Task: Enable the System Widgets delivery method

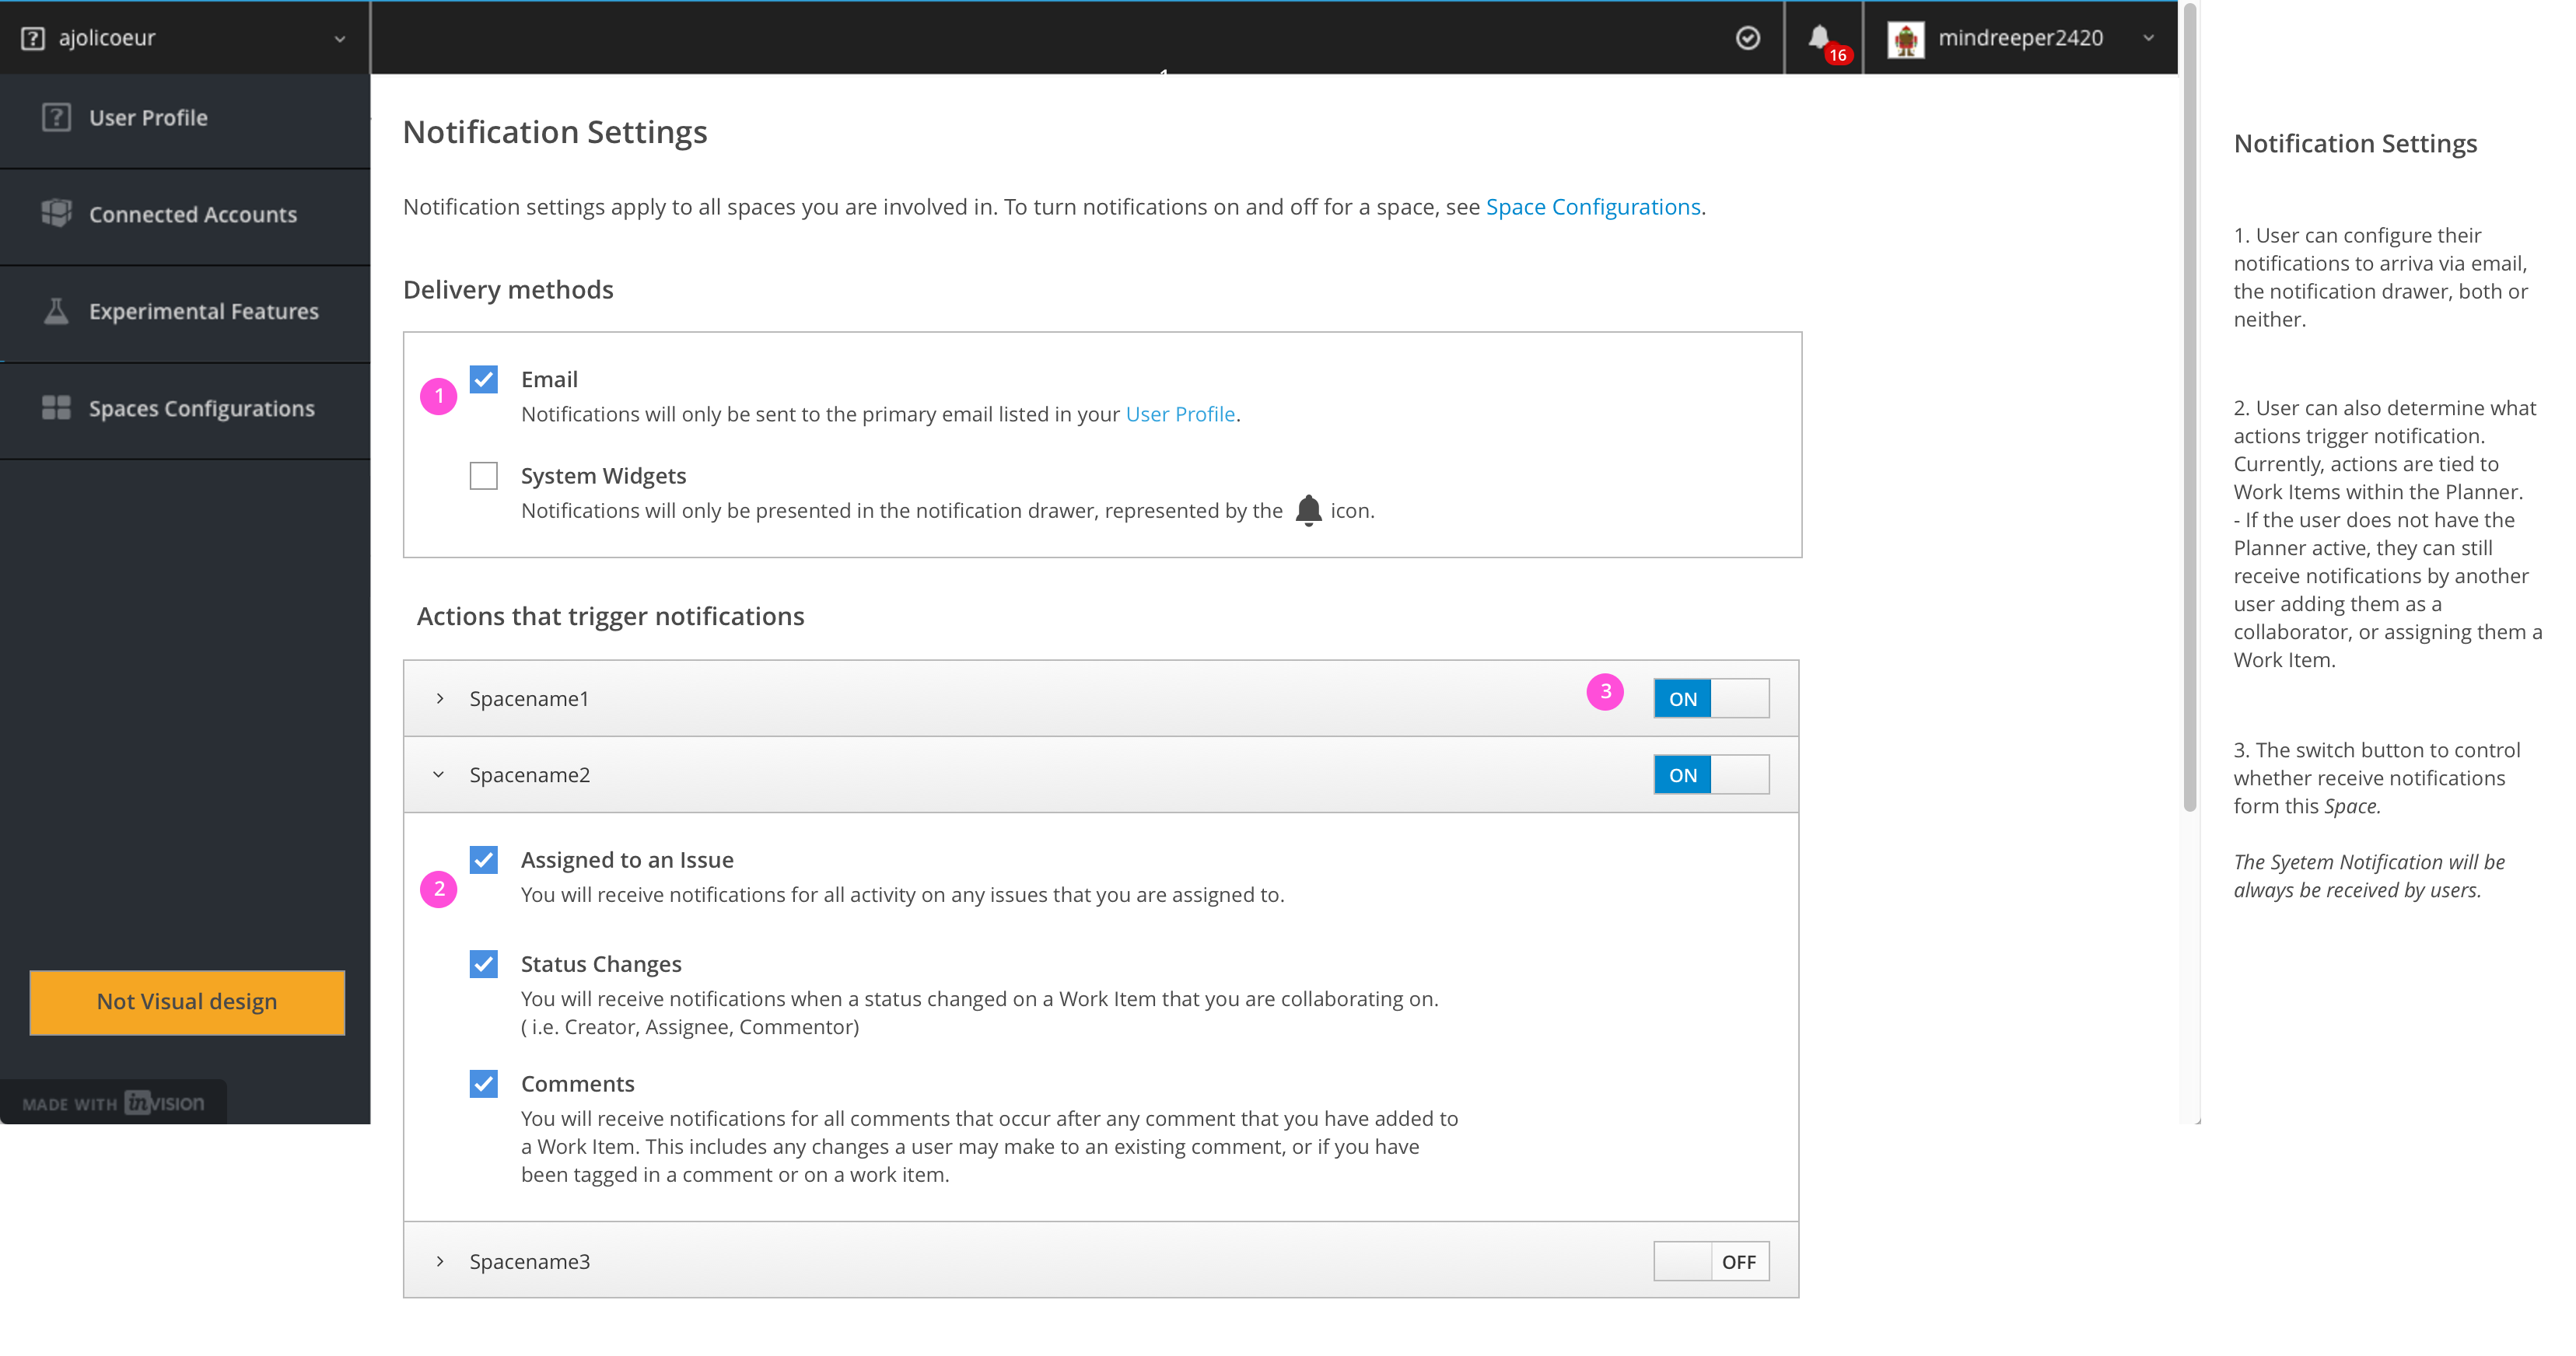Action: [x=483, y=476]
